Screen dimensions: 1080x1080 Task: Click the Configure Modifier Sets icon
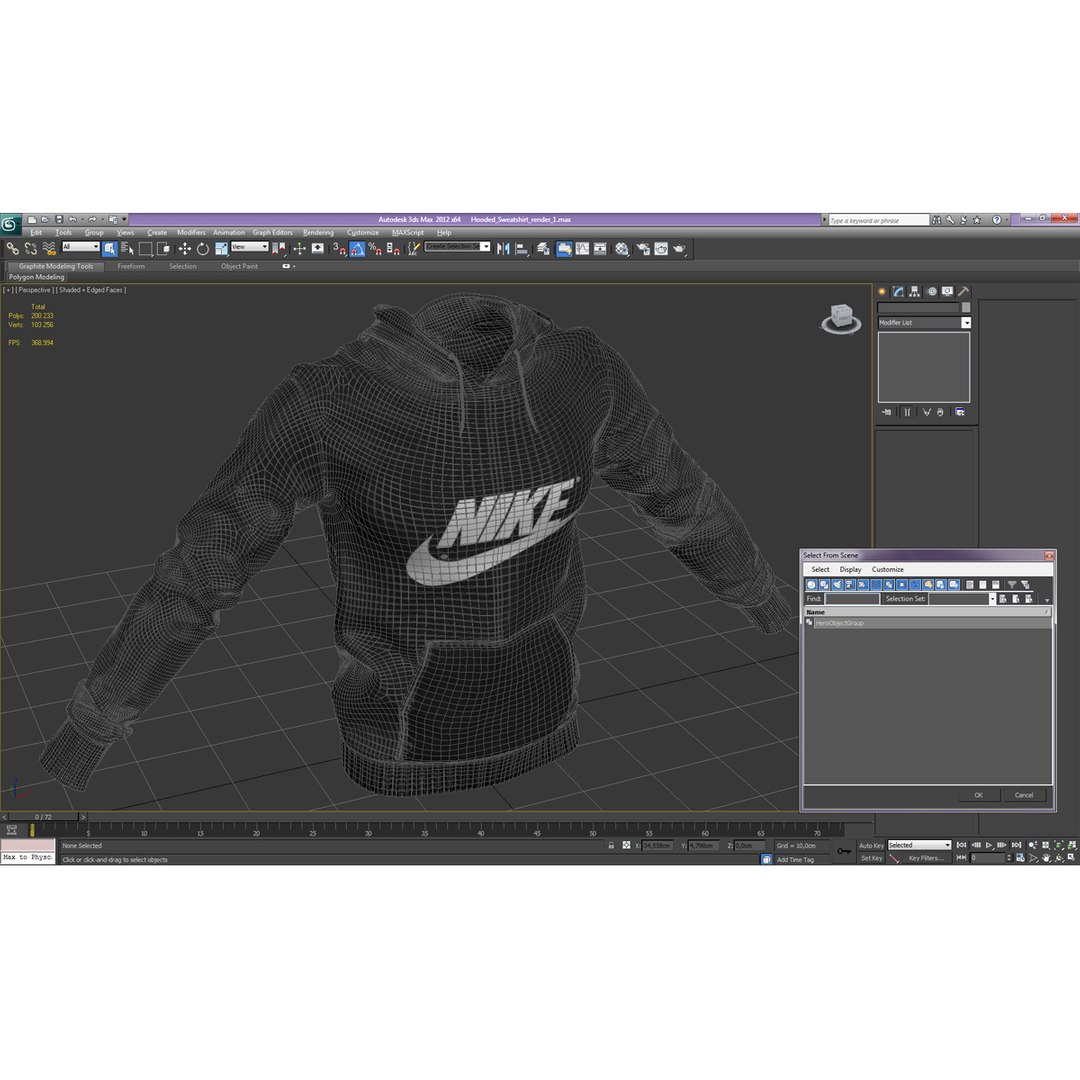(959, 412)
